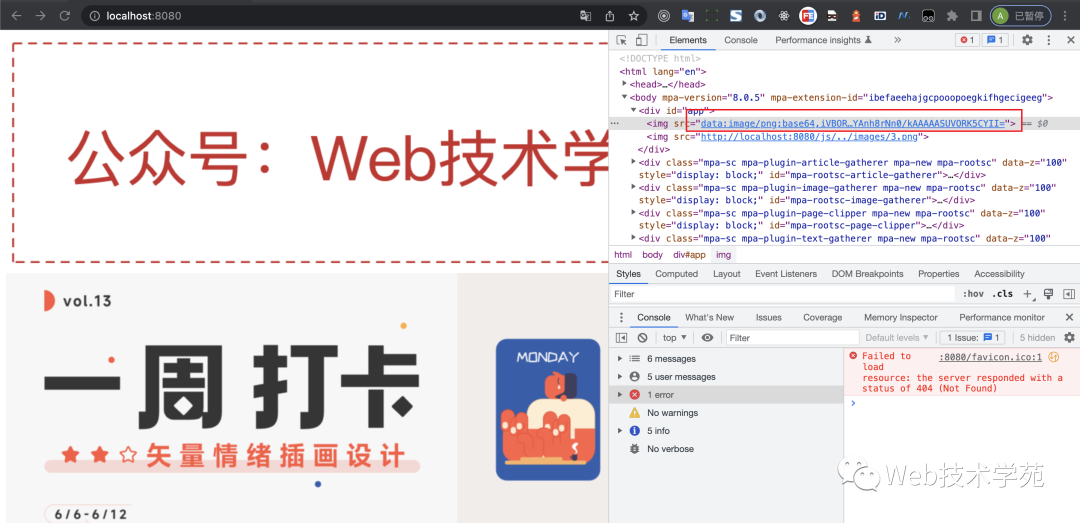Image resolution: width=1080 pixels, height=523 pixels.
Task: Open the Google Translate extension
Action: pyautogui.click(x=687, y=16)
